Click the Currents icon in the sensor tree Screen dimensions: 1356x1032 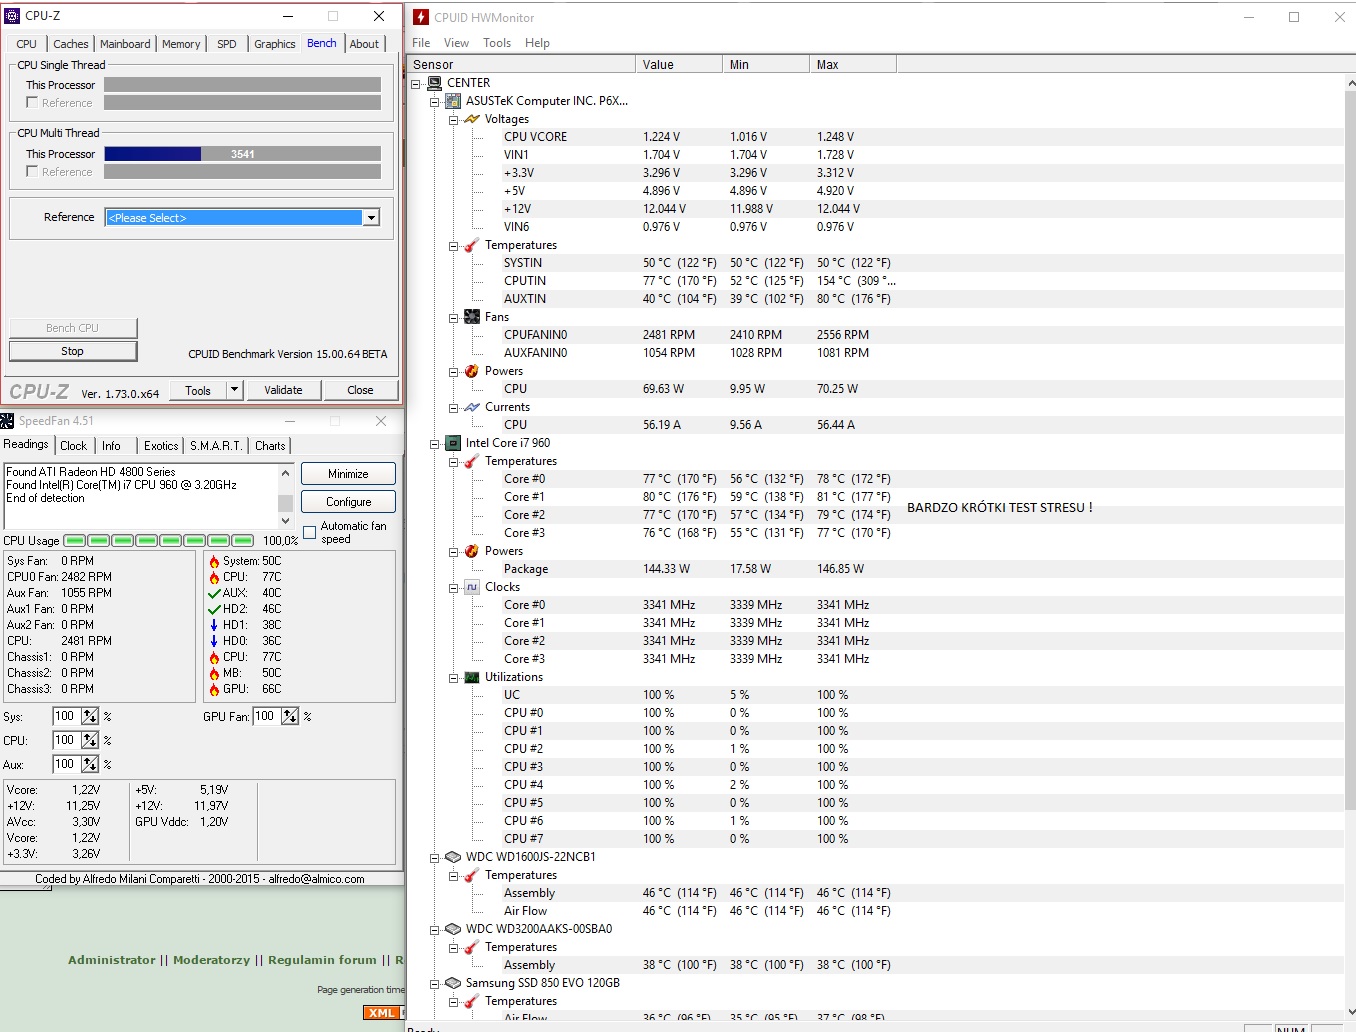[472, 407]
